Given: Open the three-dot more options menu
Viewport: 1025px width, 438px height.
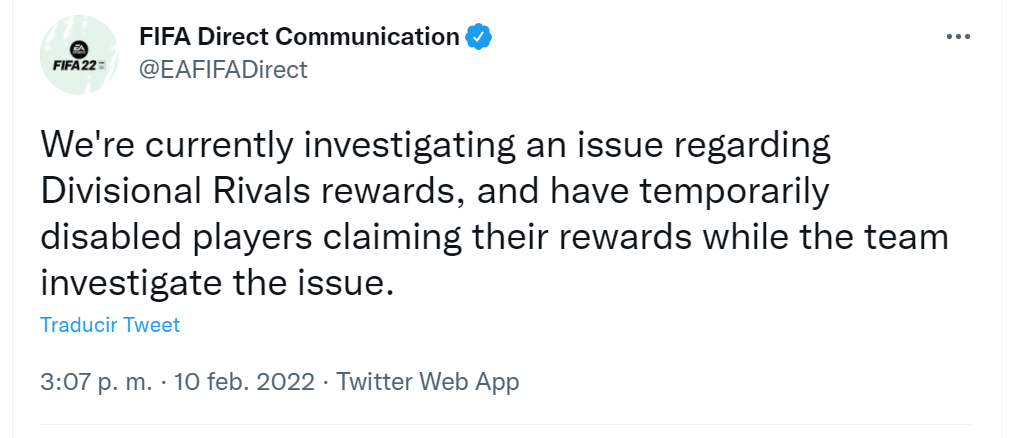Looking at the screenshot, I should point(958,37).
